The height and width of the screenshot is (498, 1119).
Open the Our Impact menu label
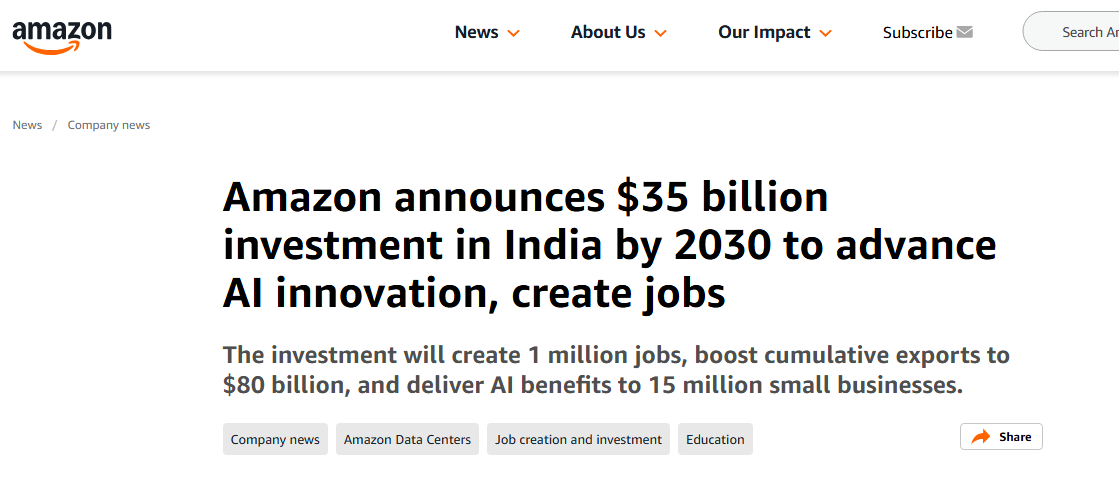tap(764, 32)
